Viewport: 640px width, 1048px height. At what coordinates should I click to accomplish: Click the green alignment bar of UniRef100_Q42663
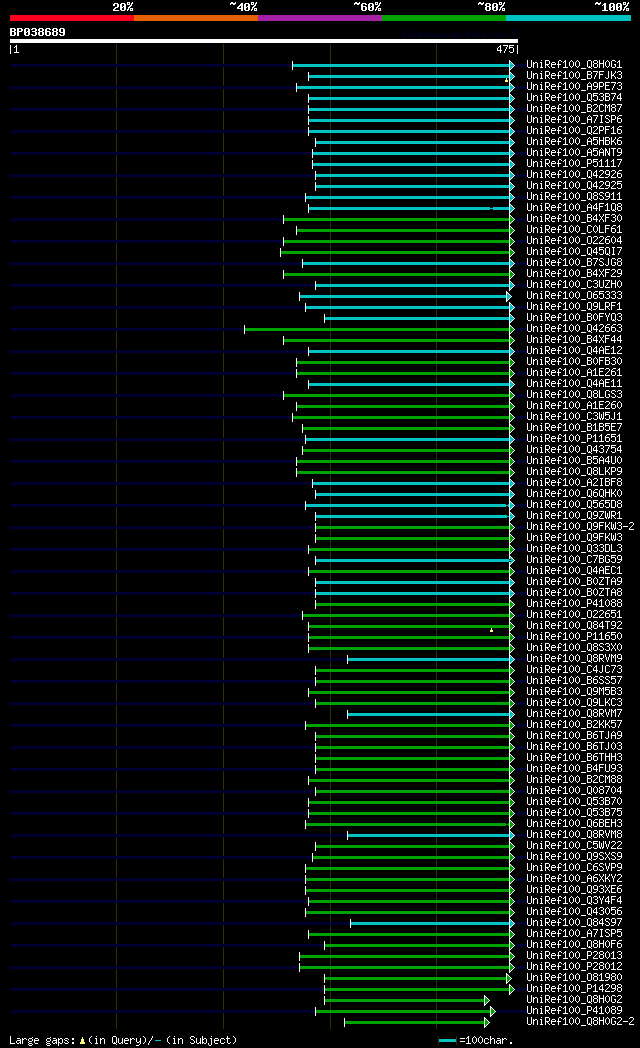tap(378, 329)
